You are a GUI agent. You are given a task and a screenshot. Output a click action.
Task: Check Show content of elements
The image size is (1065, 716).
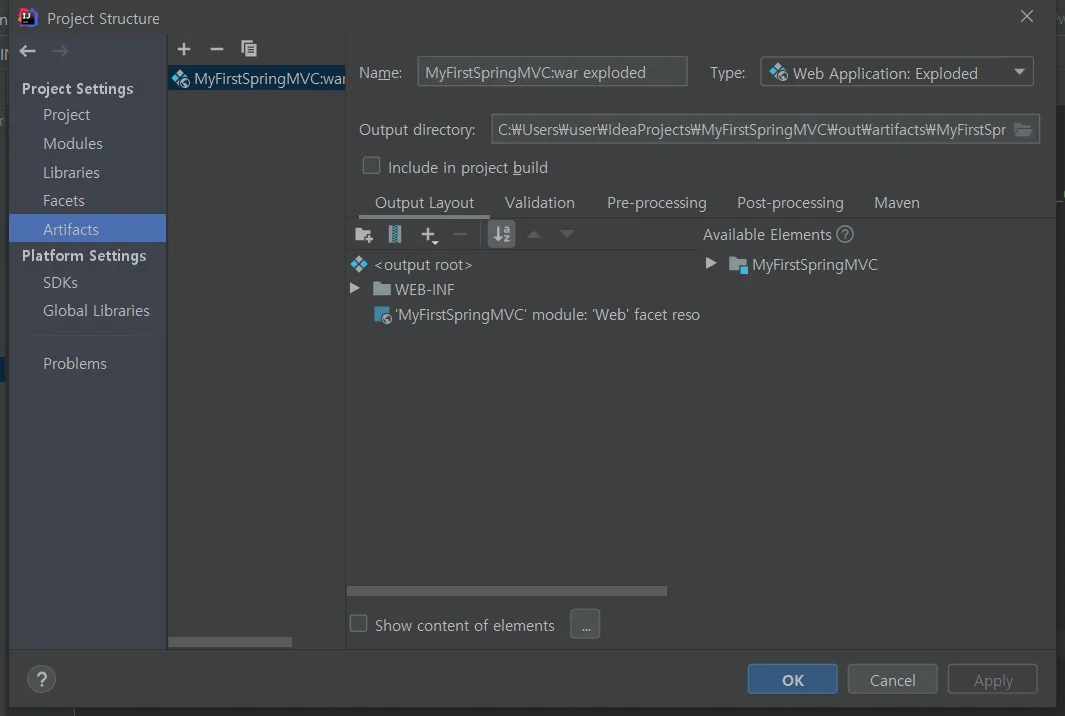[358, 624]
